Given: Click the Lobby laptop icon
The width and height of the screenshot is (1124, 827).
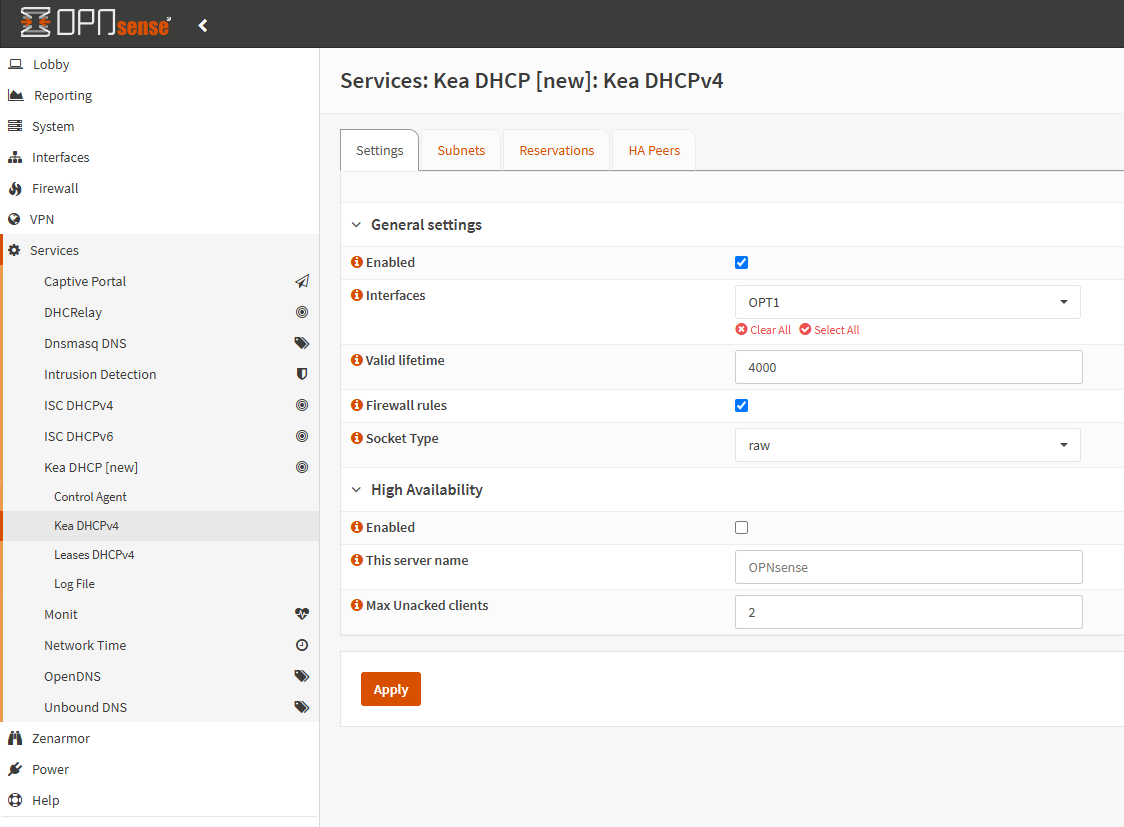Looking at the screenshot, I should click(x=15, y=64).
